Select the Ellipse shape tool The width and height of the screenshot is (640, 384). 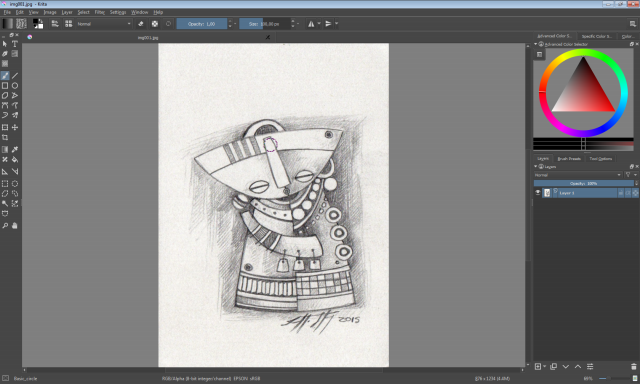coord(15,86)
